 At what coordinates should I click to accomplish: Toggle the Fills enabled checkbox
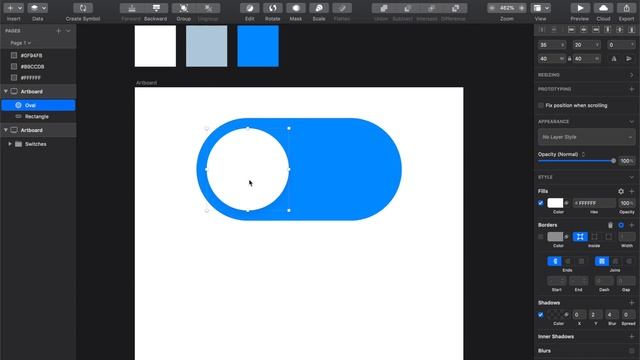click(x=541, y=203)
